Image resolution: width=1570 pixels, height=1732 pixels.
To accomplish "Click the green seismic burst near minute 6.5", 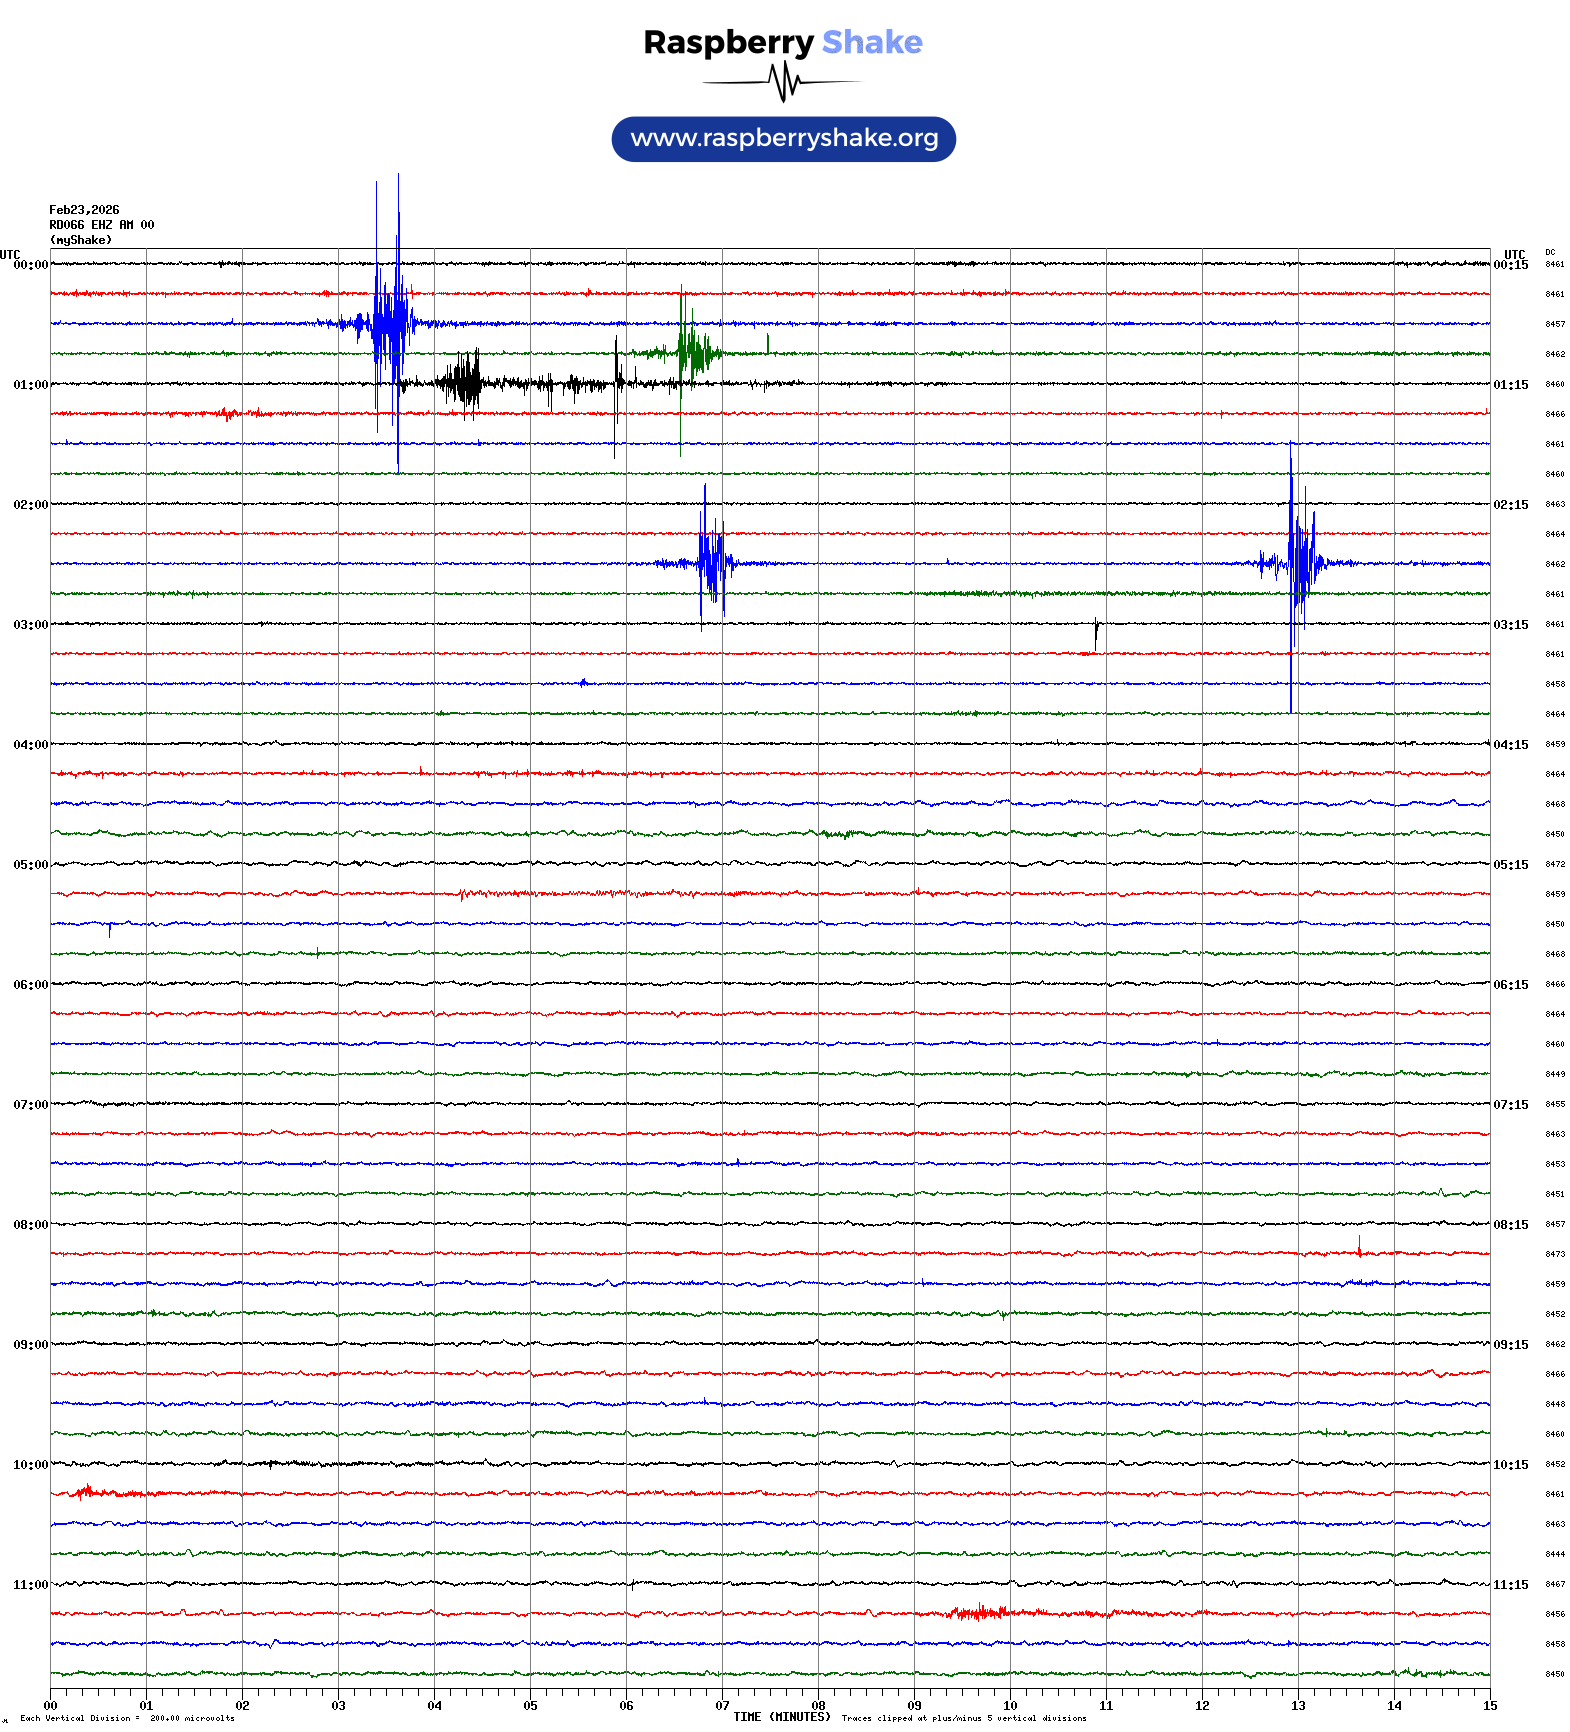I will pos(688,352).
